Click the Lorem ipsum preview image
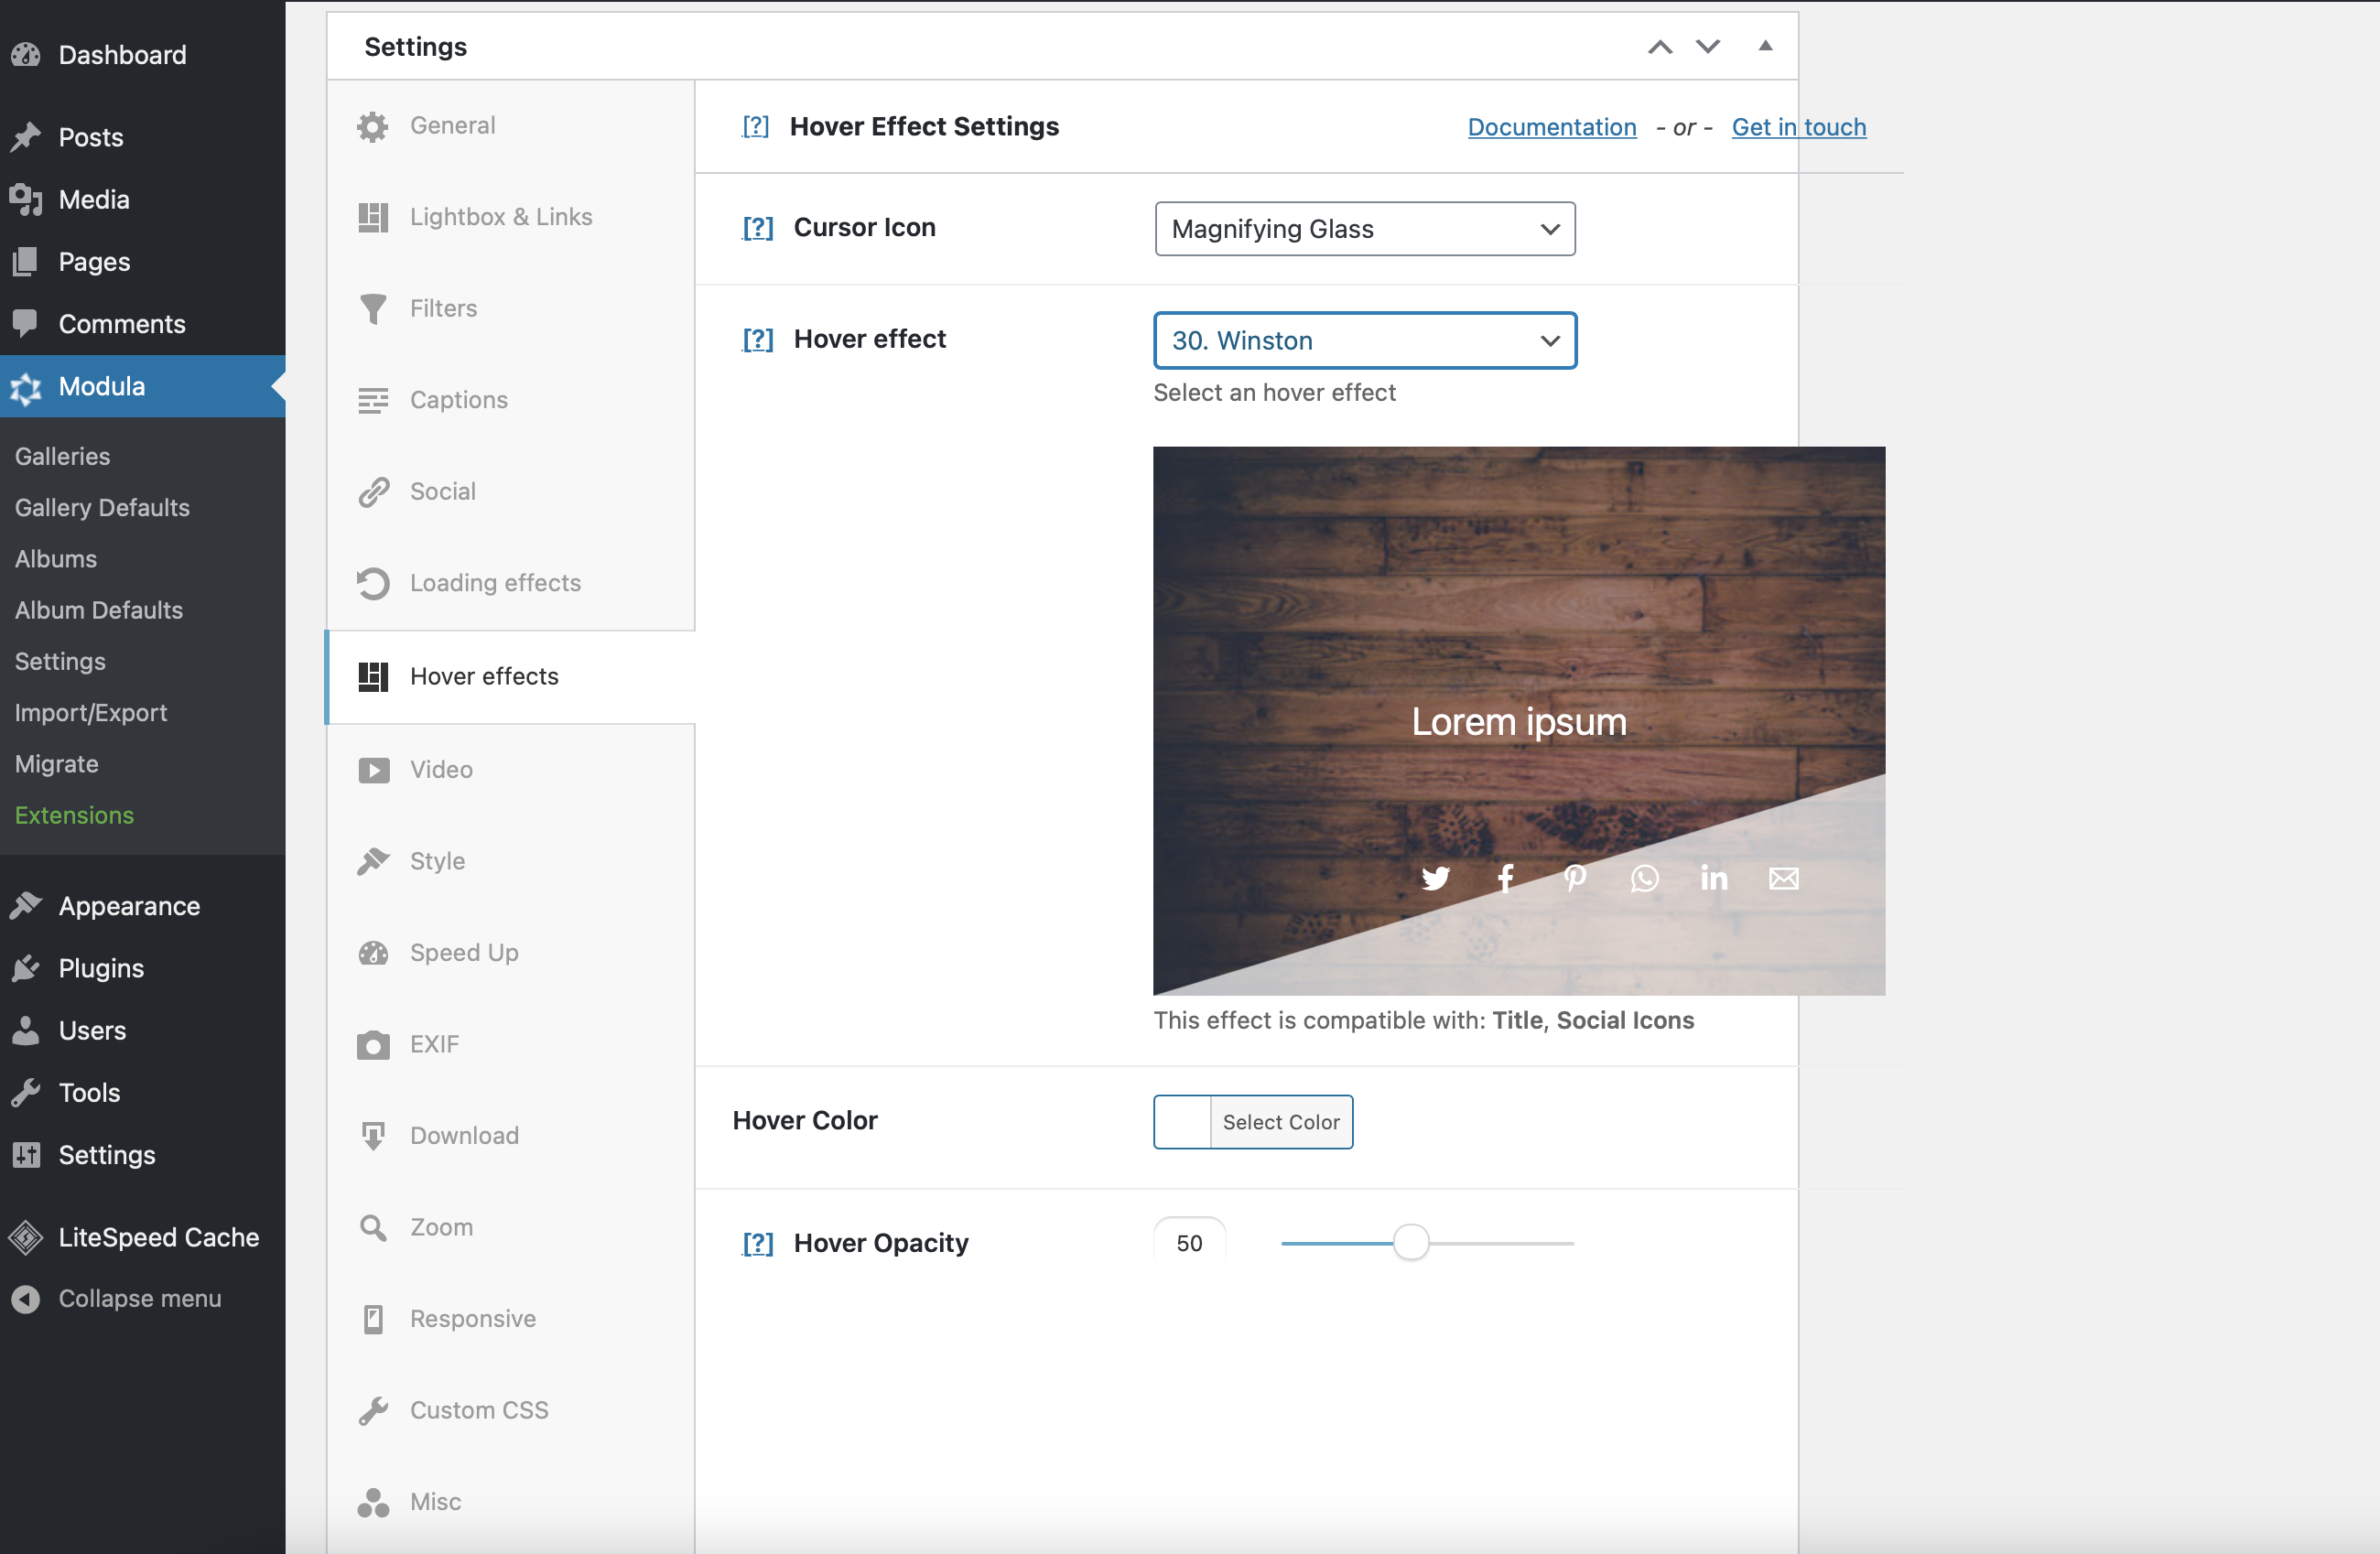Screen dimensions: 2380x1554 [x=1519, y=721]
